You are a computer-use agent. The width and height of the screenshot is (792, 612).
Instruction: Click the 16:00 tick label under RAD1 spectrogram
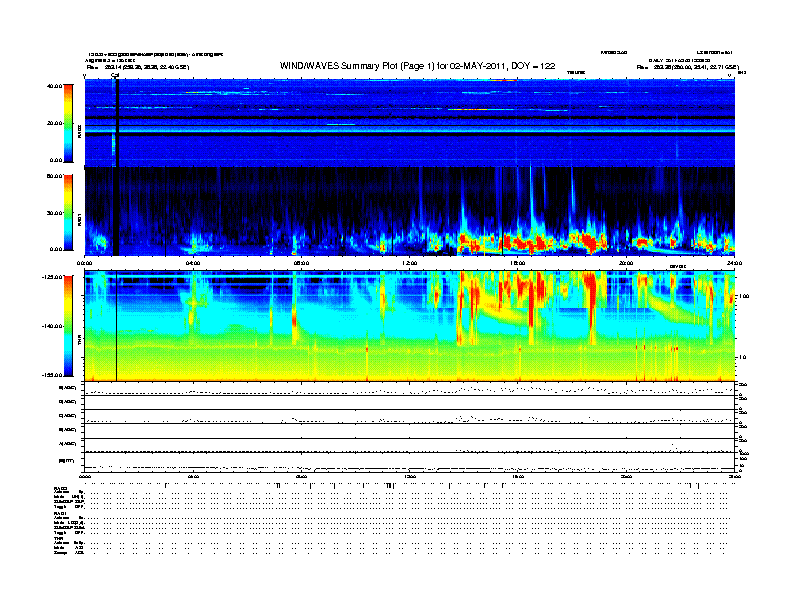pyautogui.click(x=518, y=263)
